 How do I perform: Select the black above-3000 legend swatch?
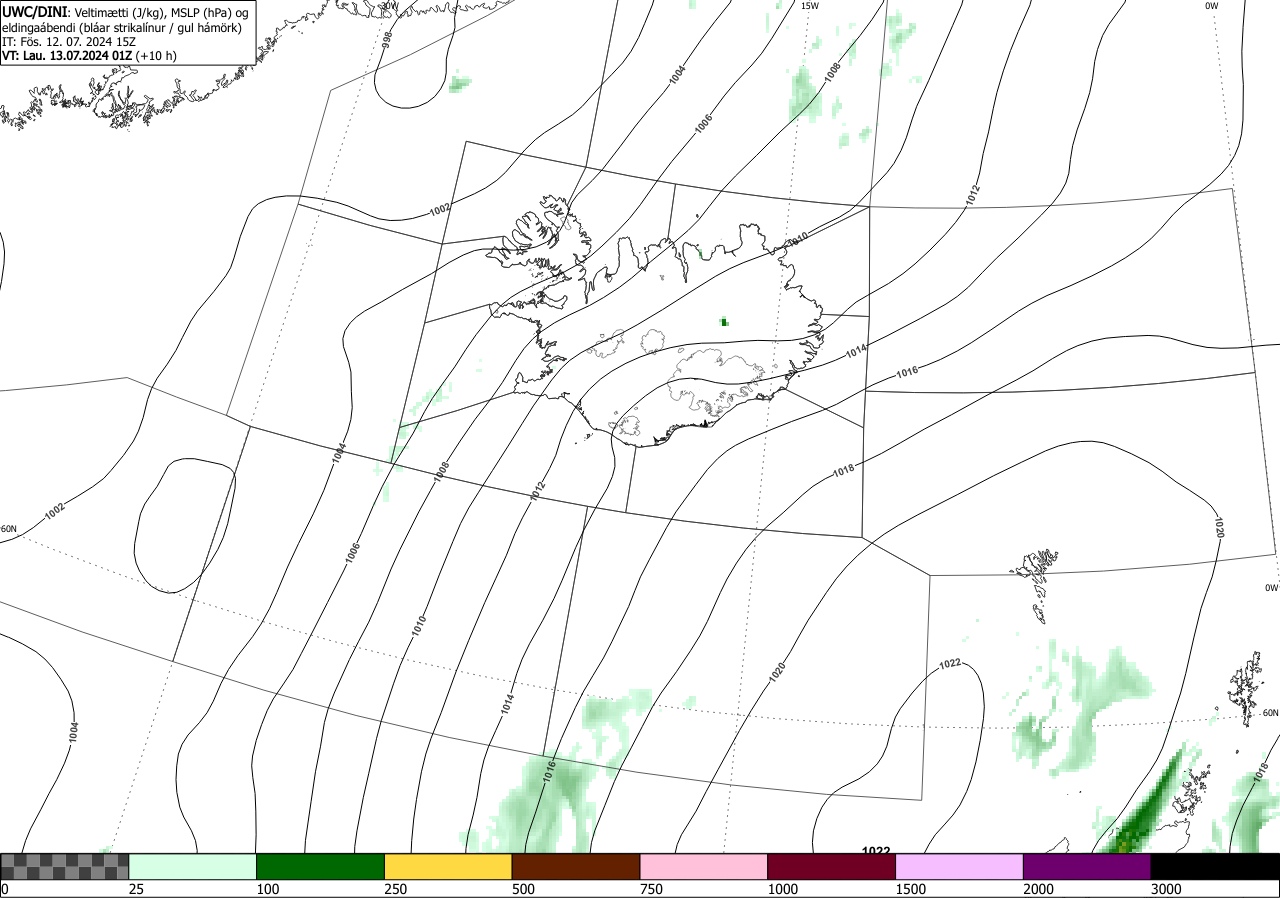point(1216,866)
